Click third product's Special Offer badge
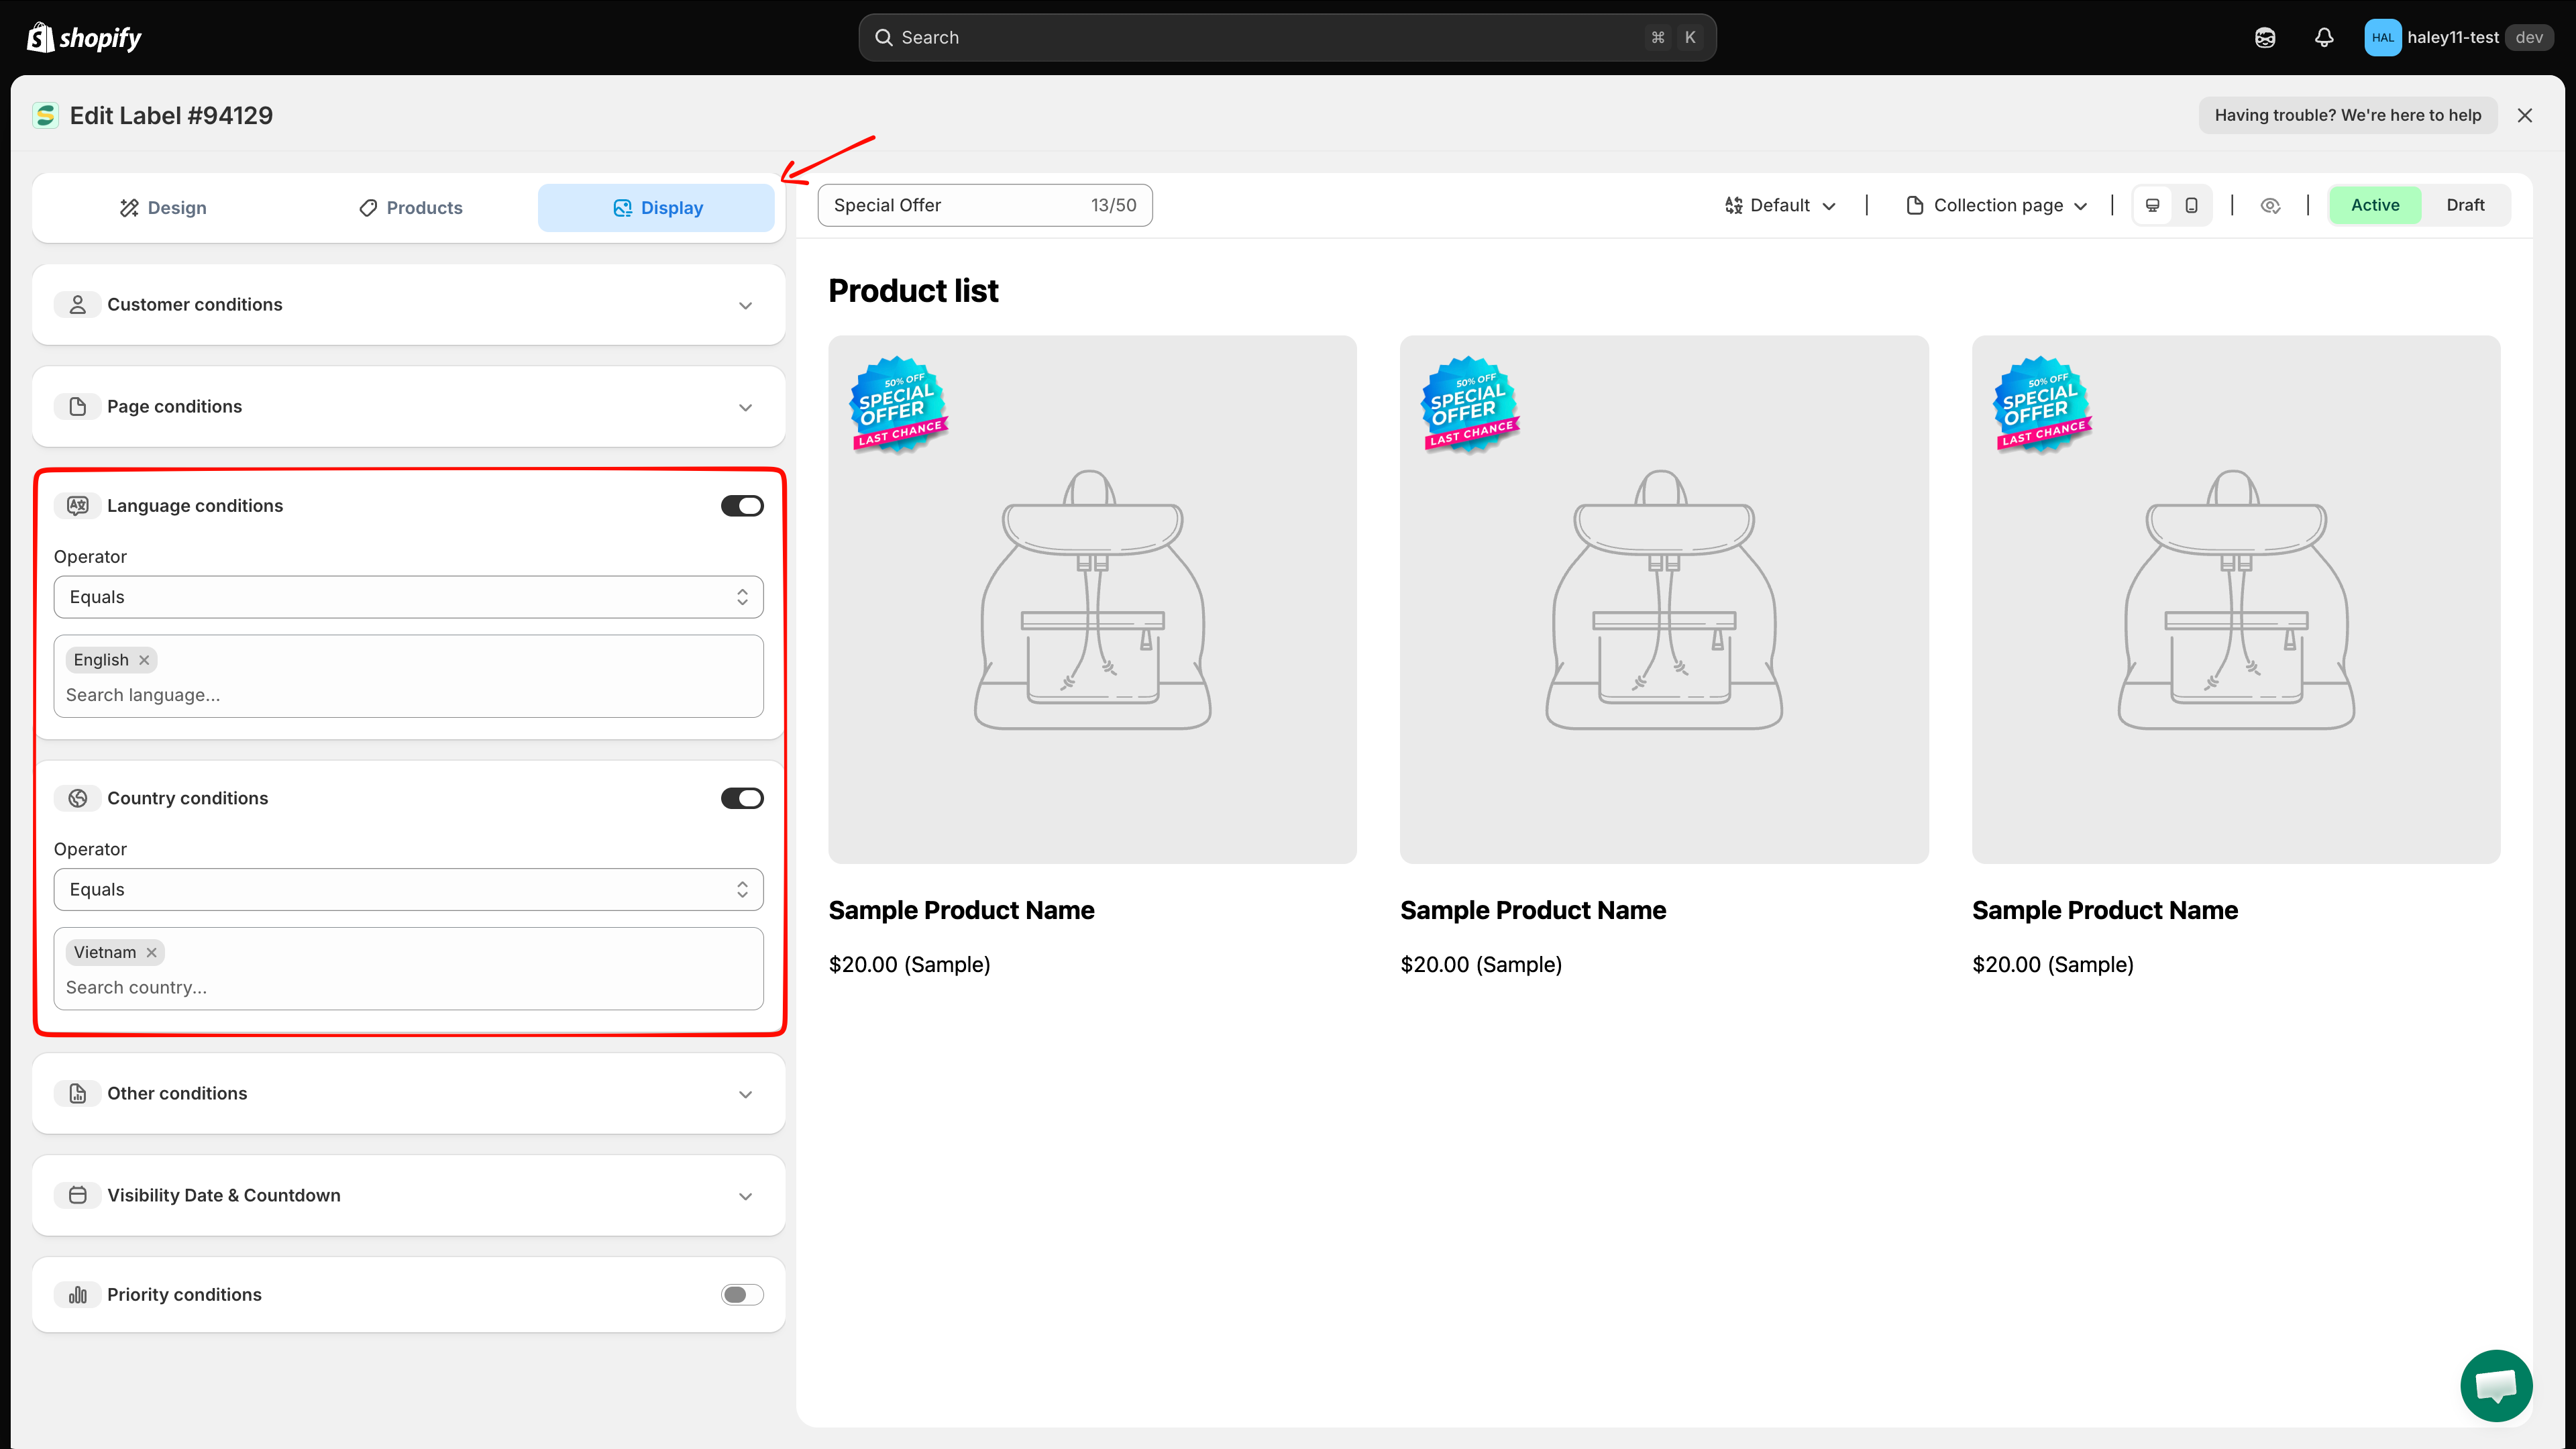 pyautogui.click(x=2042, y=404)
